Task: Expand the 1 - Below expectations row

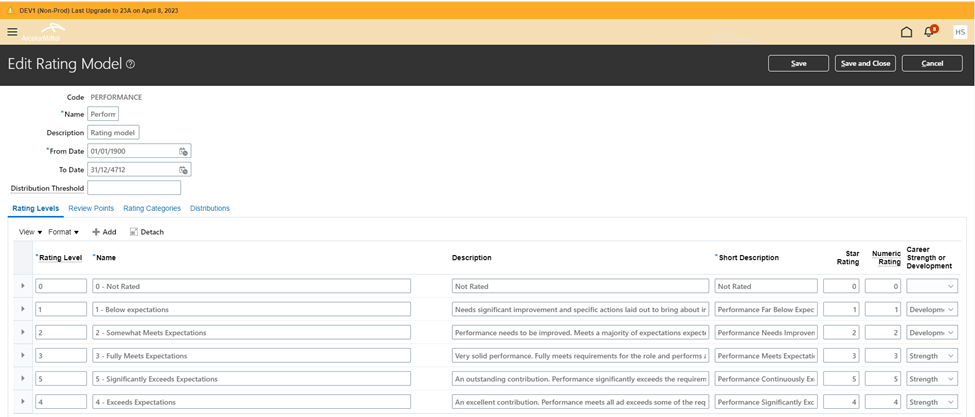Action: pos(23,309)
